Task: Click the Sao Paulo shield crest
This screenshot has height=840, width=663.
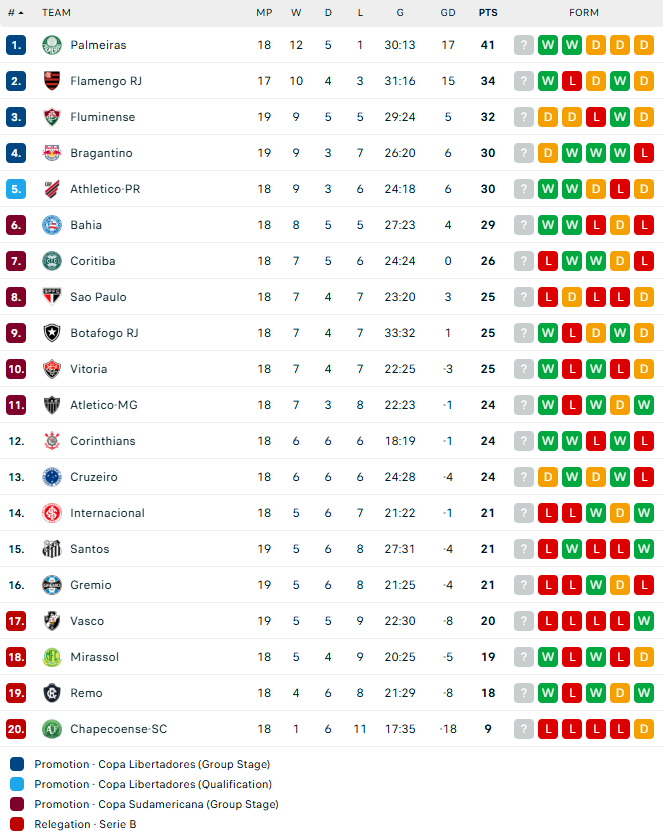Action: (x=52, y=297)
